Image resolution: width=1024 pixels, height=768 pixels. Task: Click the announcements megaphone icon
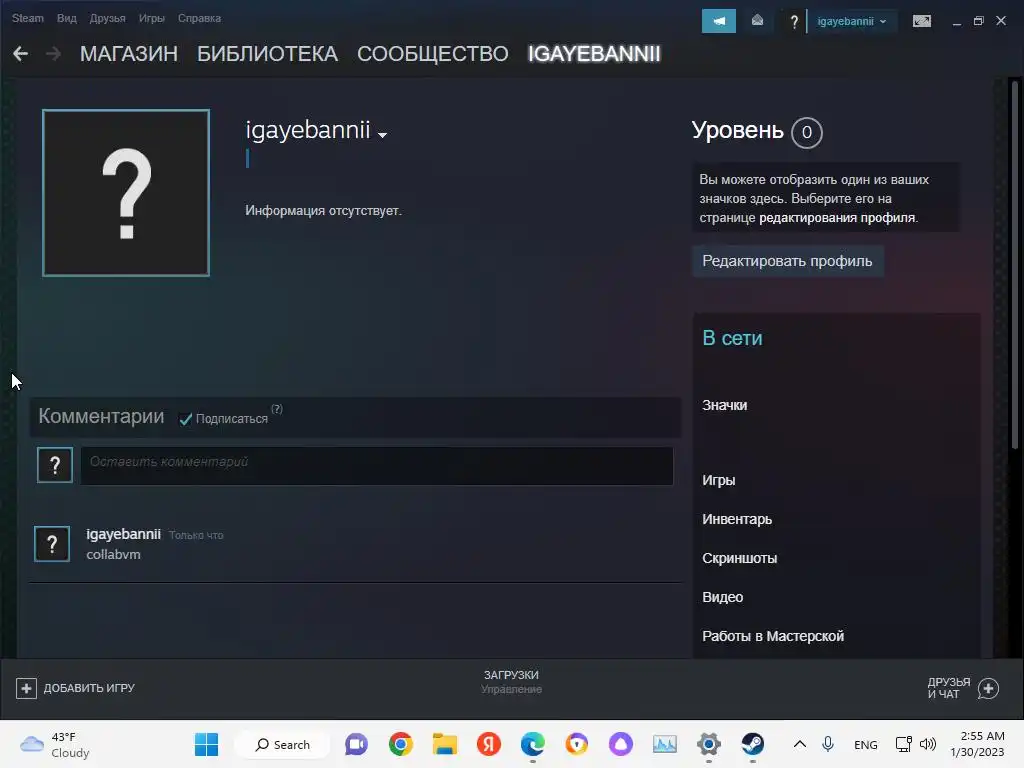[718, 21]
